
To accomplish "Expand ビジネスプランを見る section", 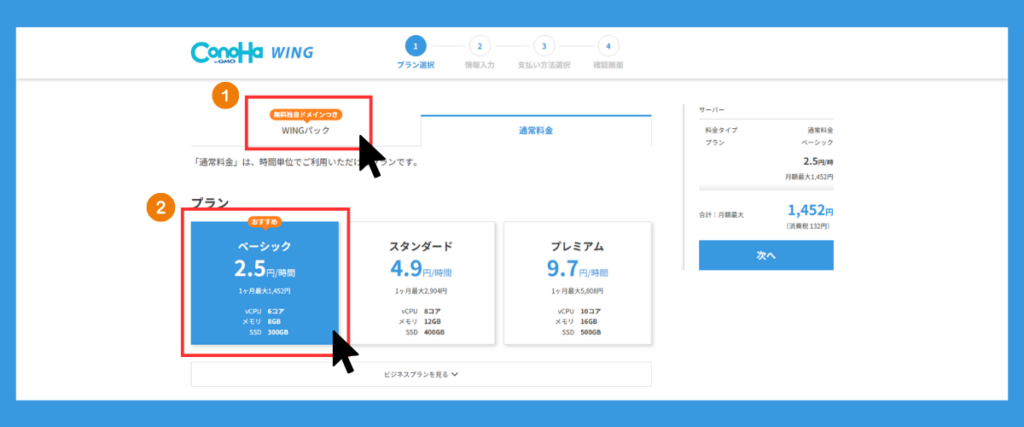I will click(420, 374).
